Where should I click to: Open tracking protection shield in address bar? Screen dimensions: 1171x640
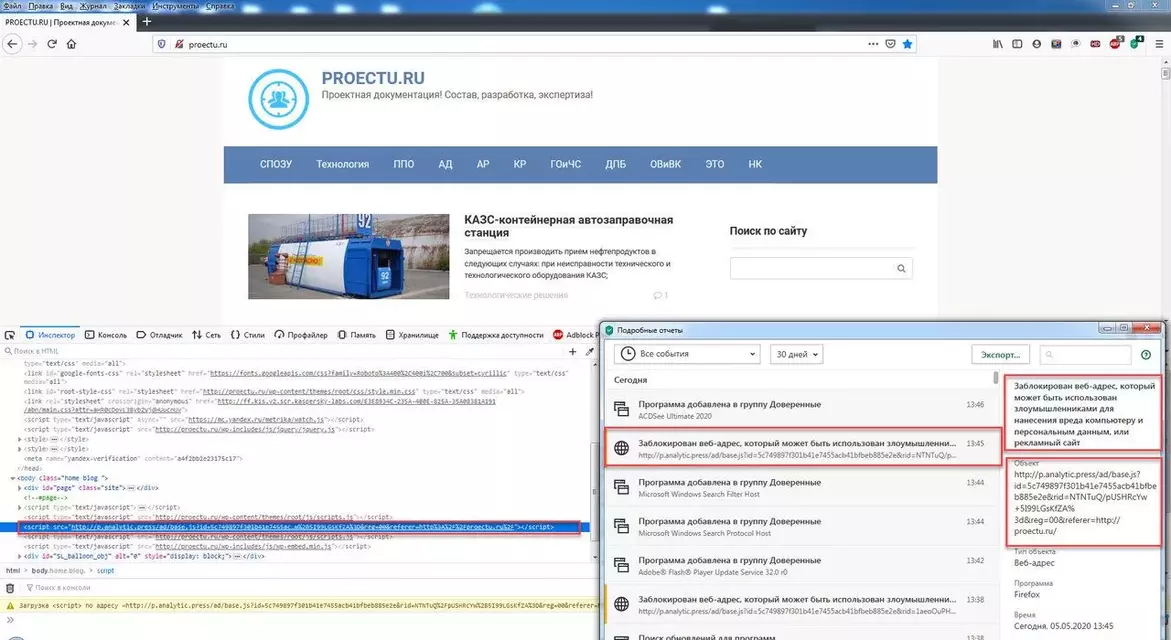(x=161, y=44)
